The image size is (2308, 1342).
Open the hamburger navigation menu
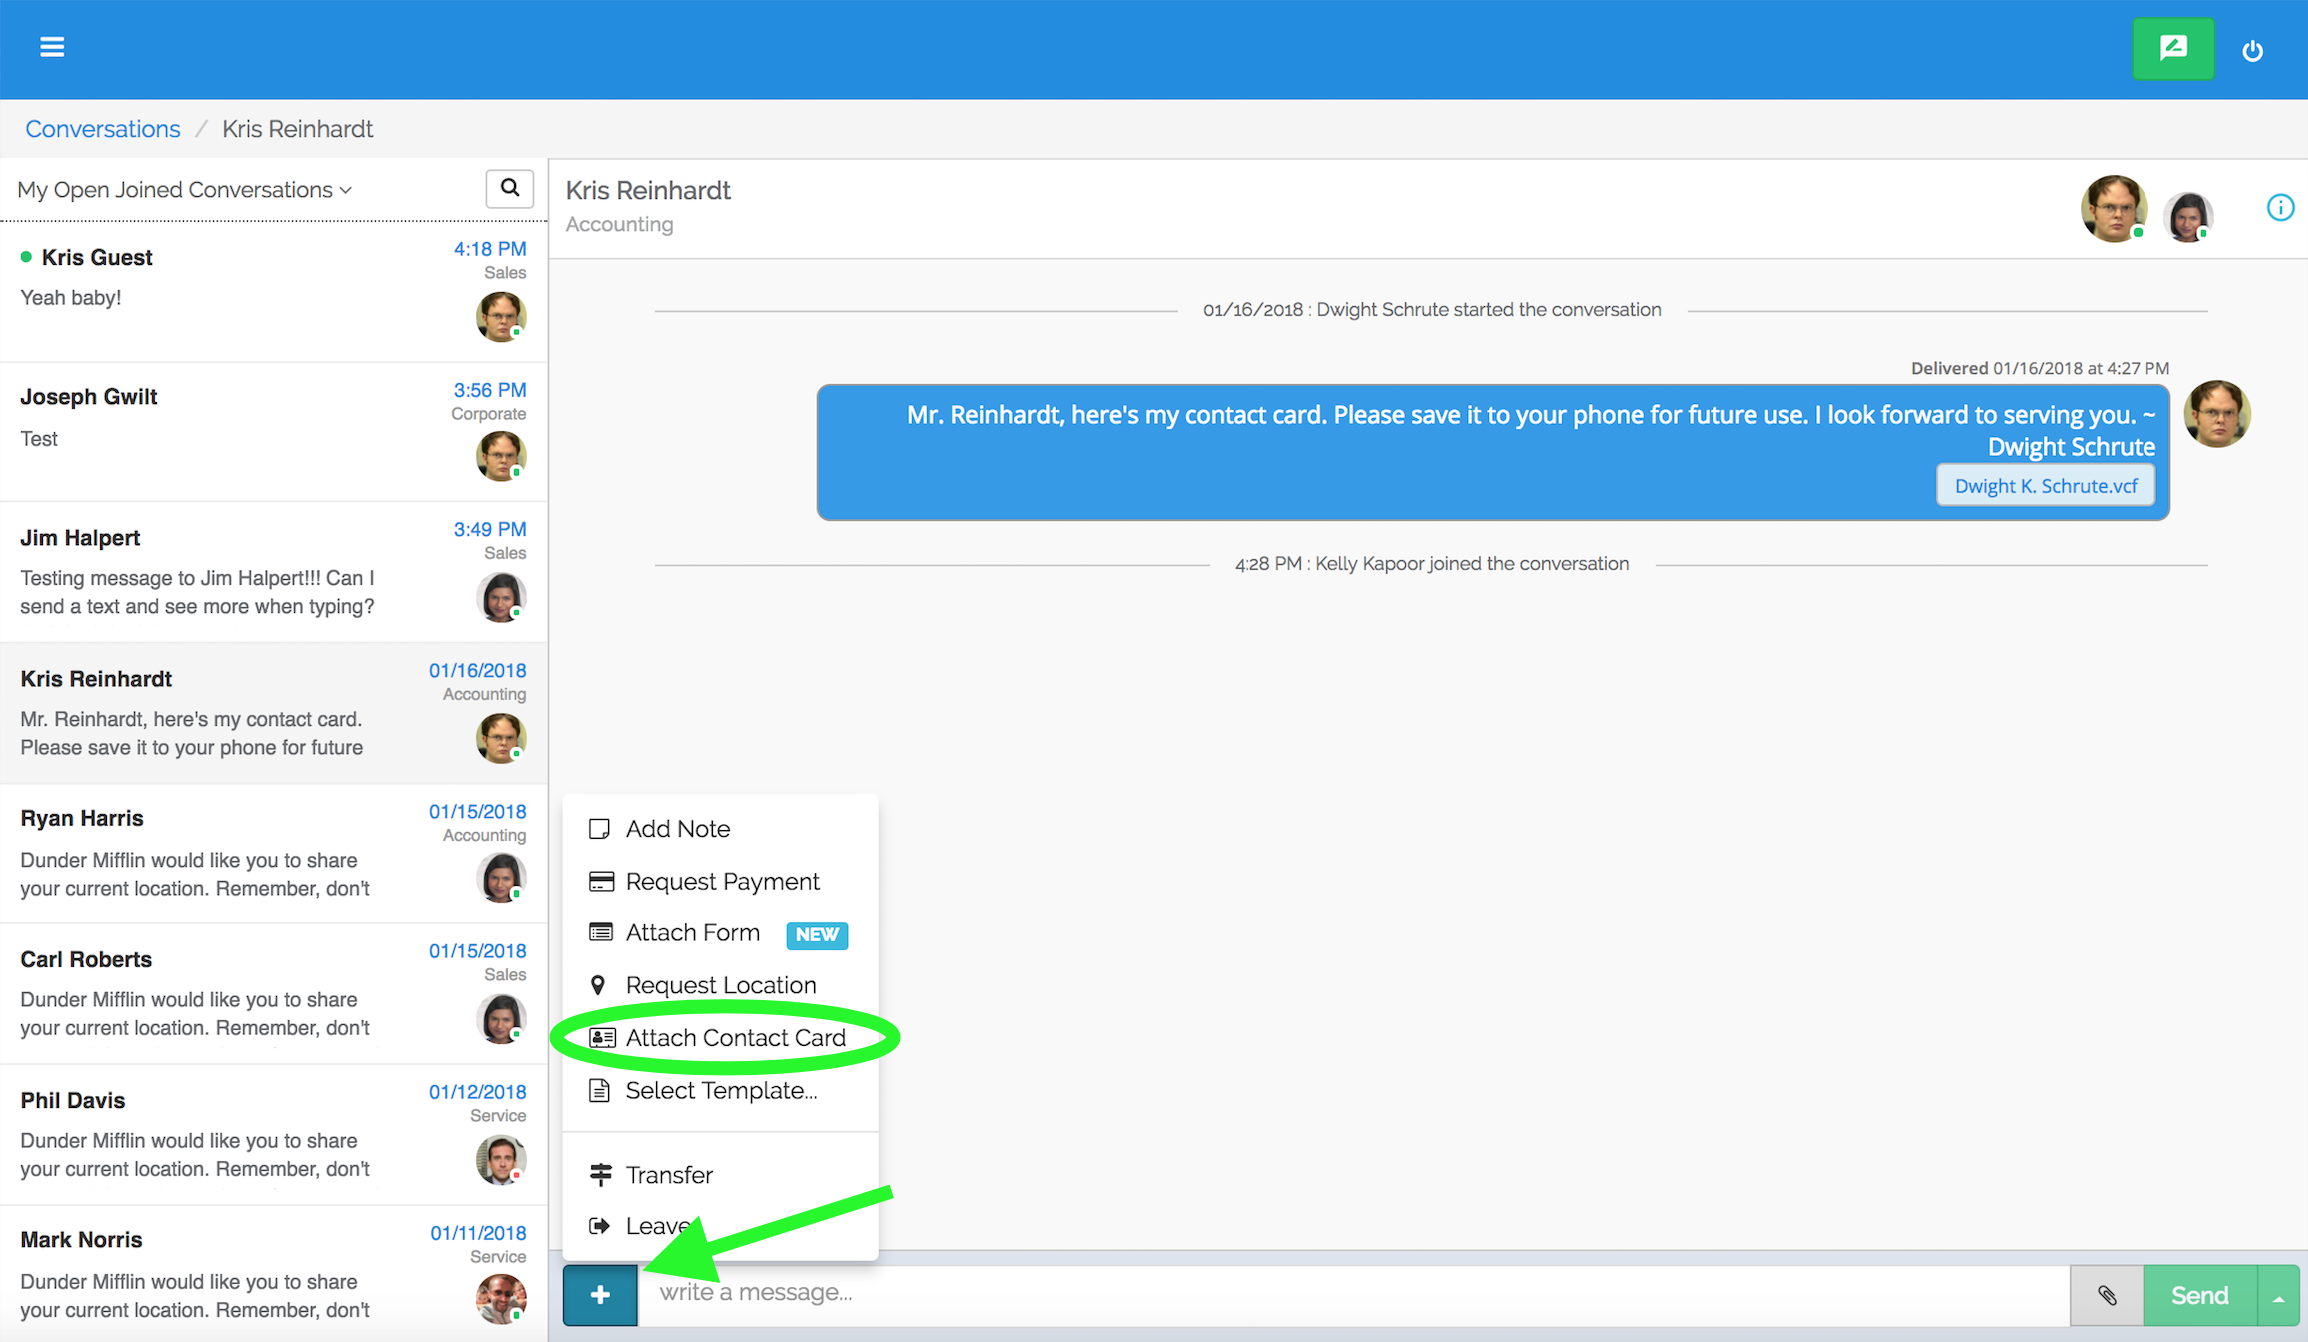(x=52, y=47)
